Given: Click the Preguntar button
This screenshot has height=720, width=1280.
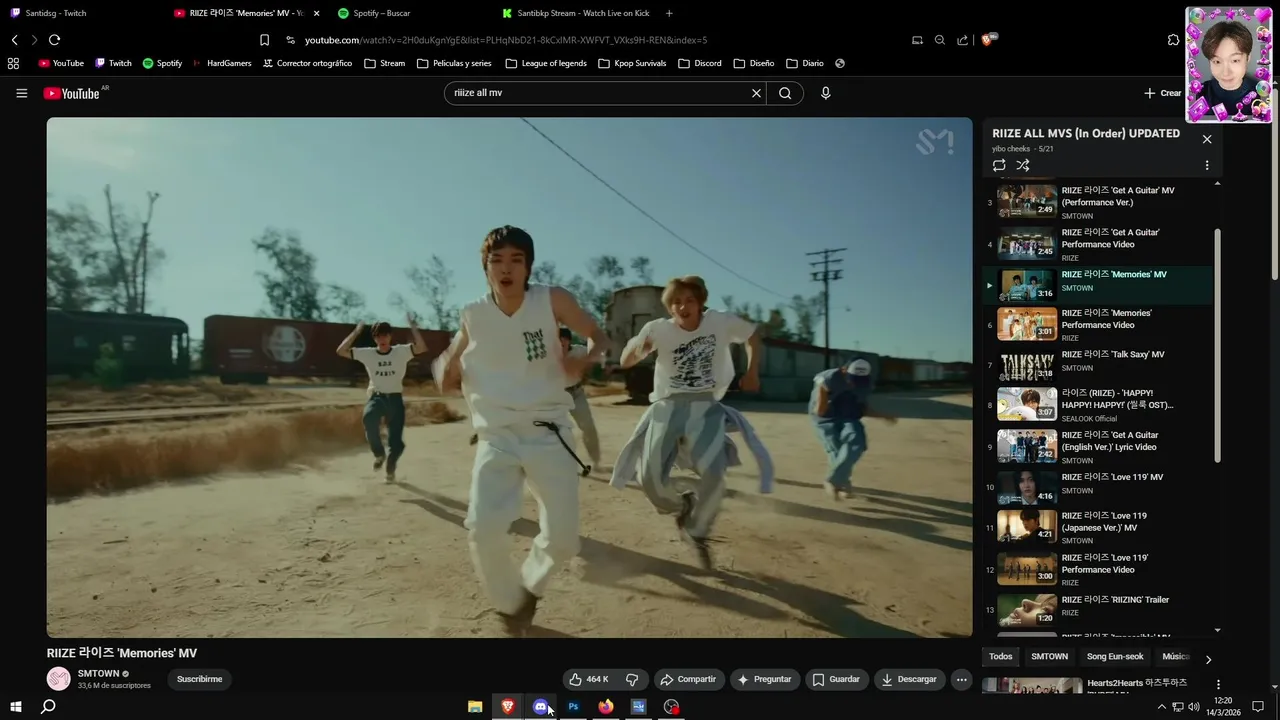Looking at the screenshot, I should click(765, 679).
